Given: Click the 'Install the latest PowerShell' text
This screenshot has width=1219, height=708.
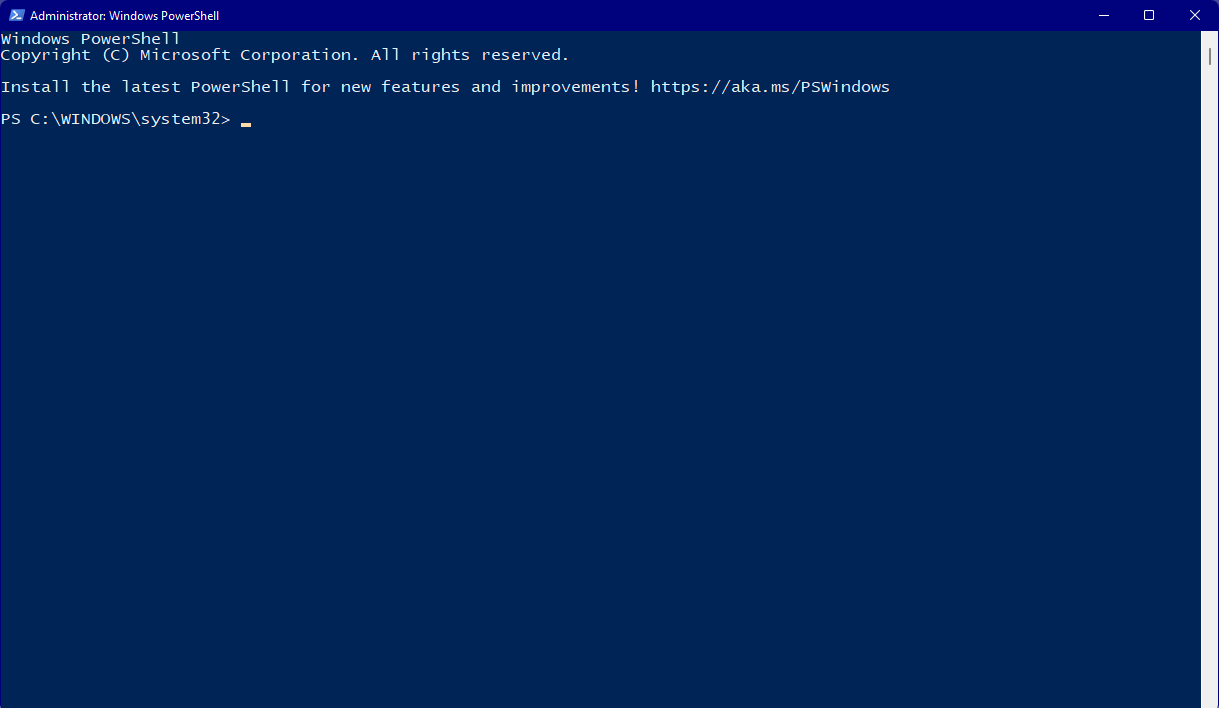Looking at the screenshot, I should pos(146,87).
